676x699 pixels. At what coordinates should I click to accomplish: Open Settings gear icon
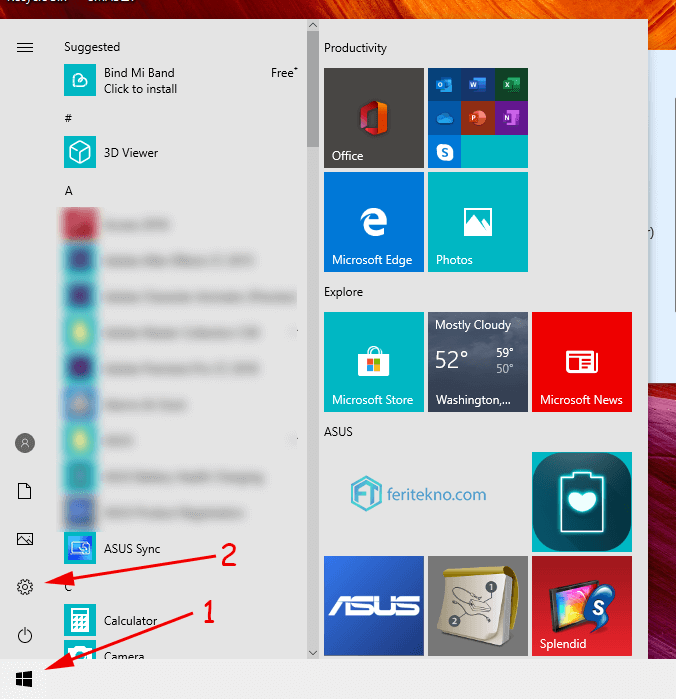click(x=25, y=587)
